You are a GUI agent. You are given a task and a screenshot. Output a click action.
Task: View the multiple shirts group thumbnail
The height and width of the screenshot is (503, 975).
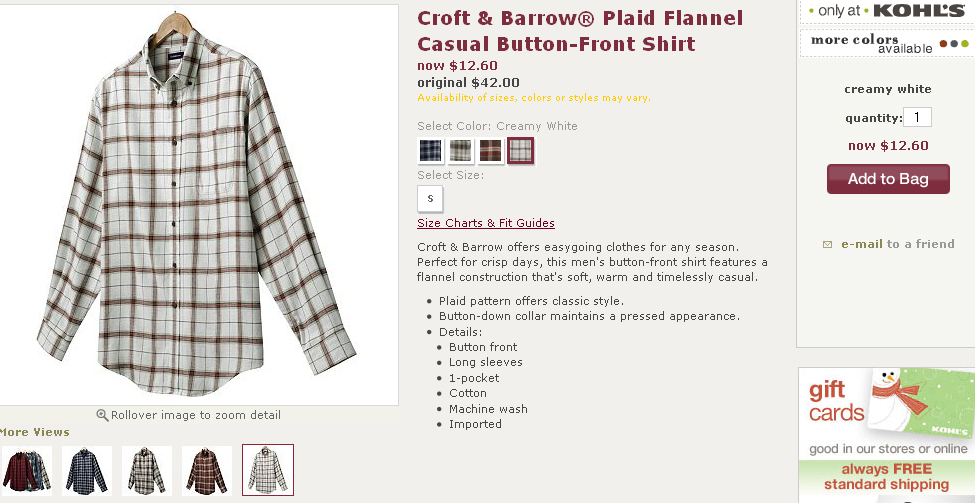pyautogui.click(x=26, y=470)
